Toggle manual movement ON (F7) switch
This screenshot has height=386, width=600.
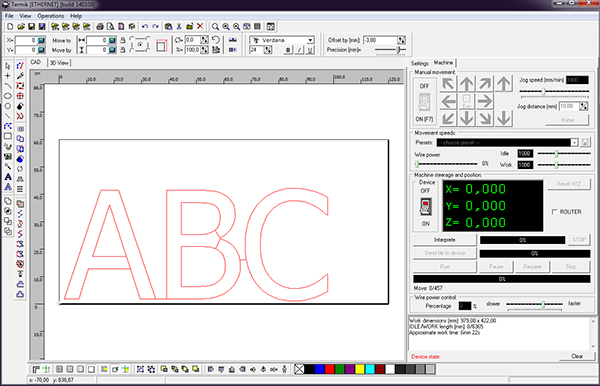(x=424, y=103)
